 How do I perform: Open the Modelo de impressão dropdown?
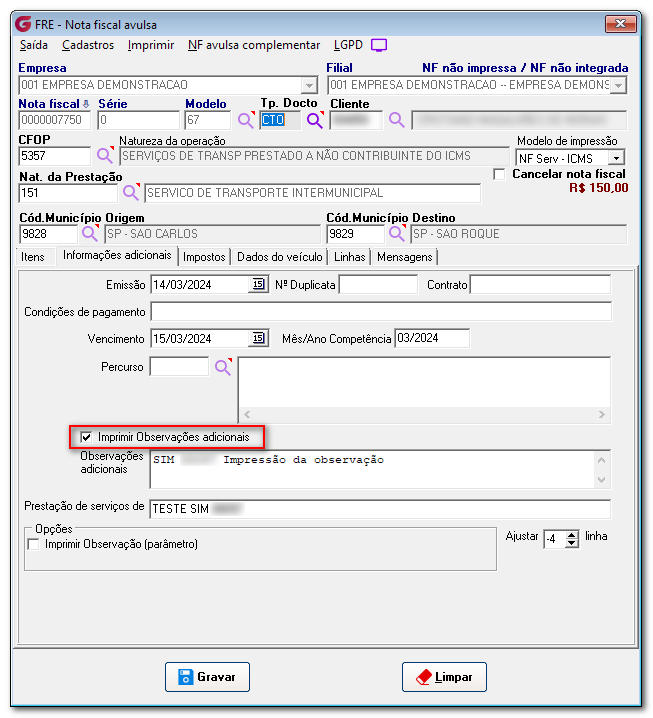(x=616, y=158)
